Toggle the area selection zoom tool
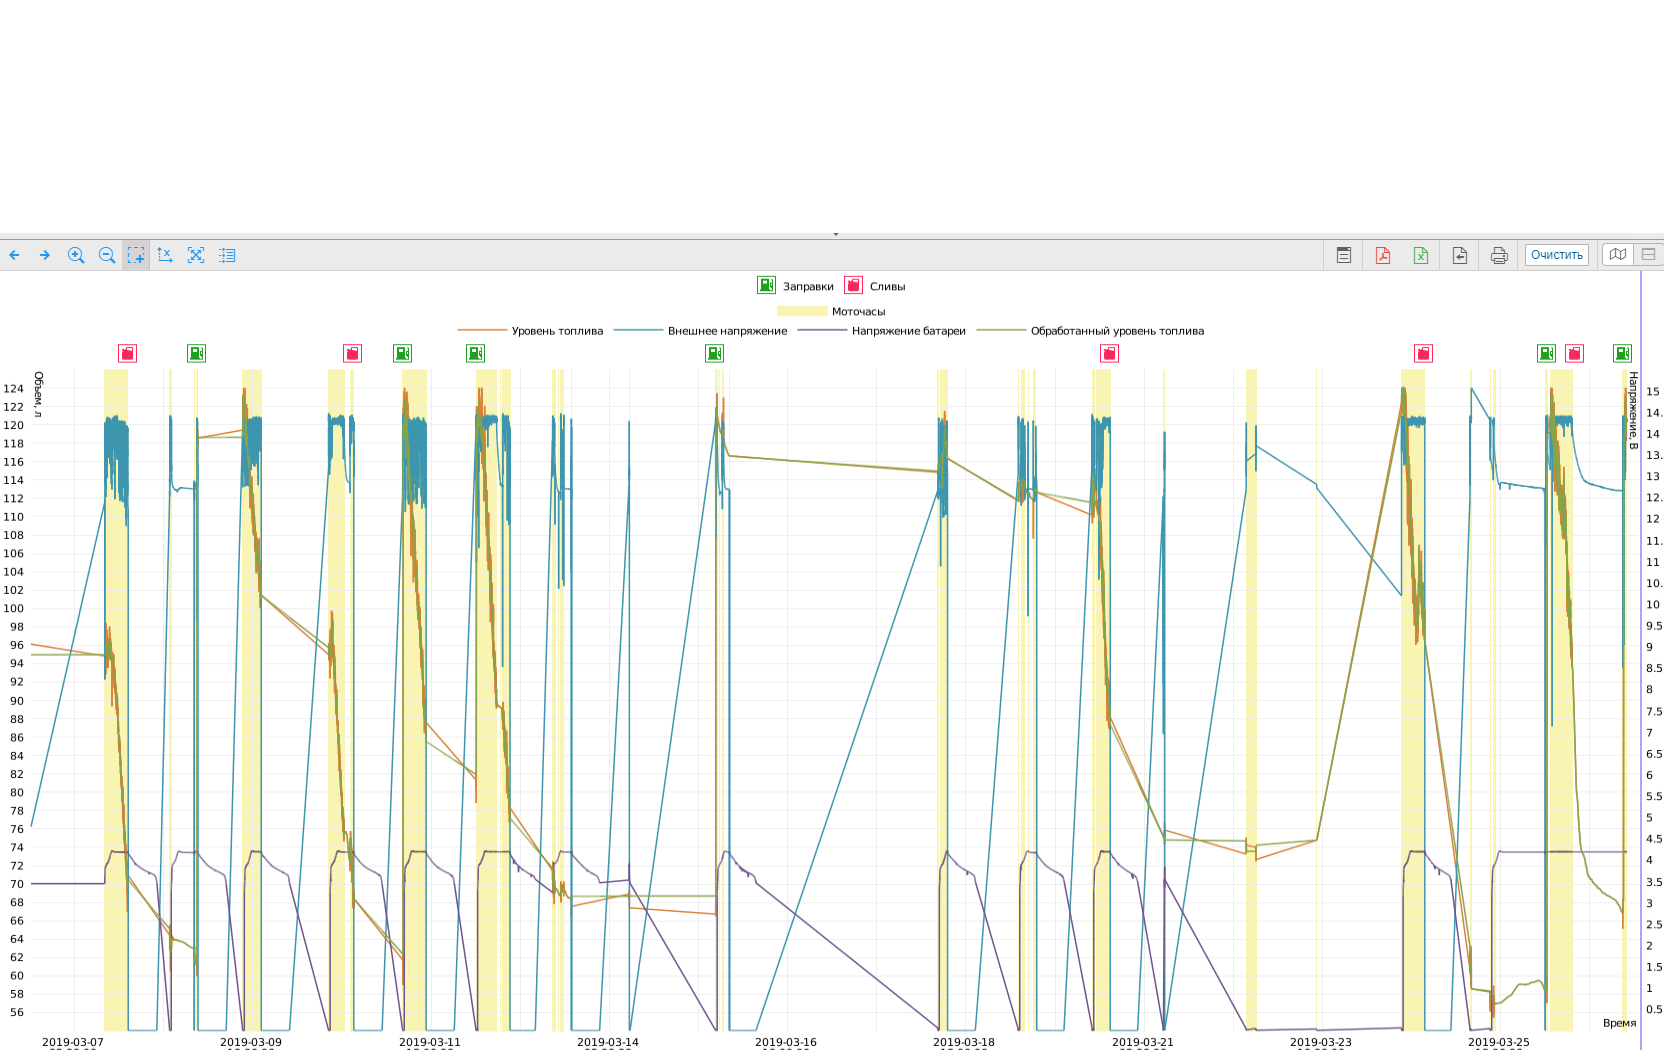This screenshot has height=1050, width=1680. point(136,256)
